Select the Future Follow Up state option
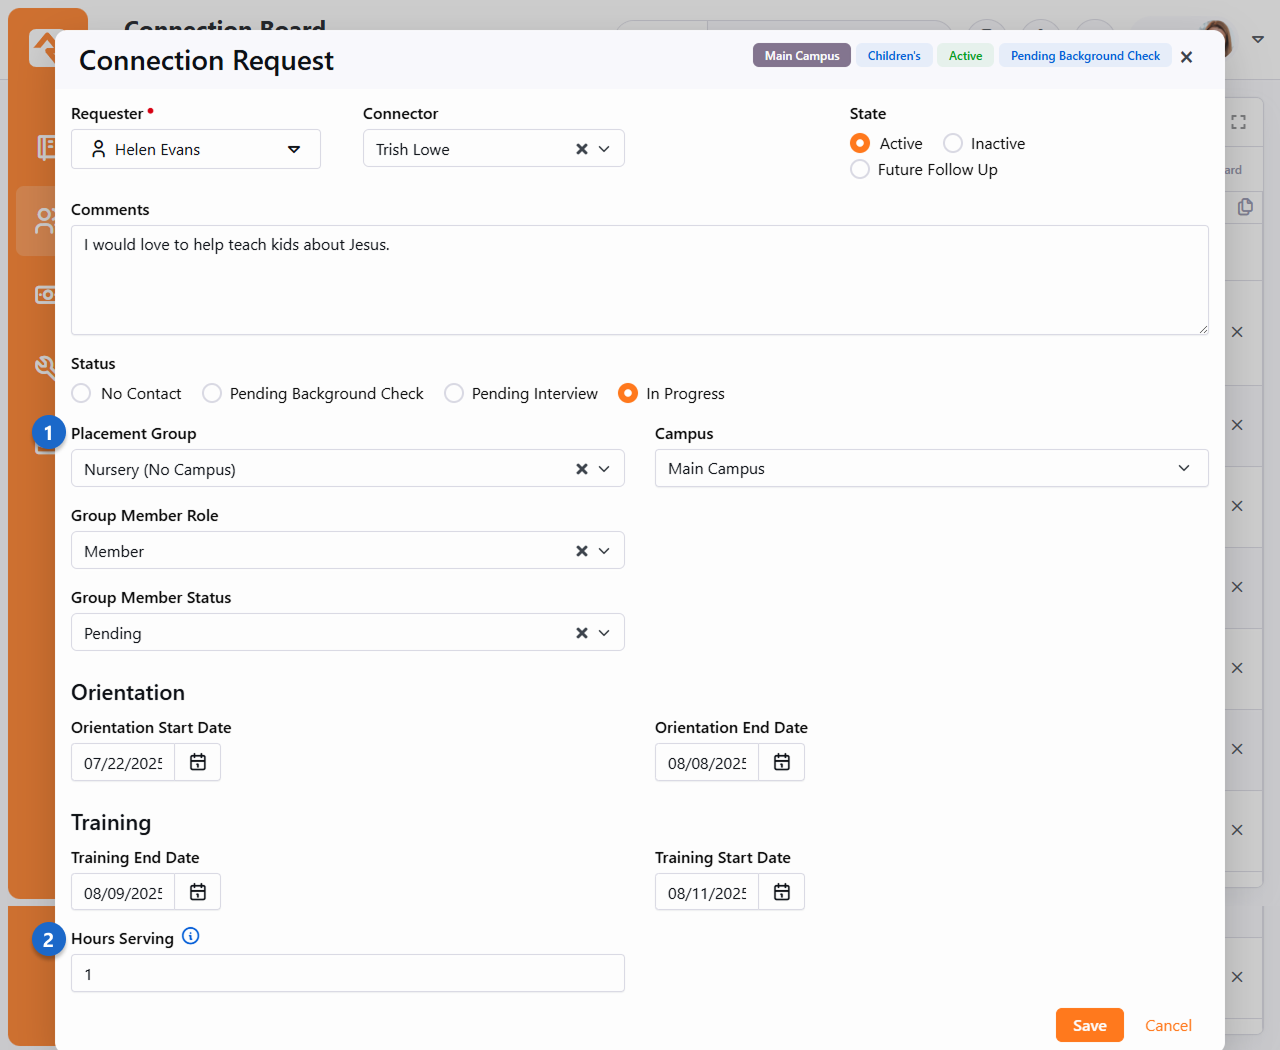 tap(860, 169)
